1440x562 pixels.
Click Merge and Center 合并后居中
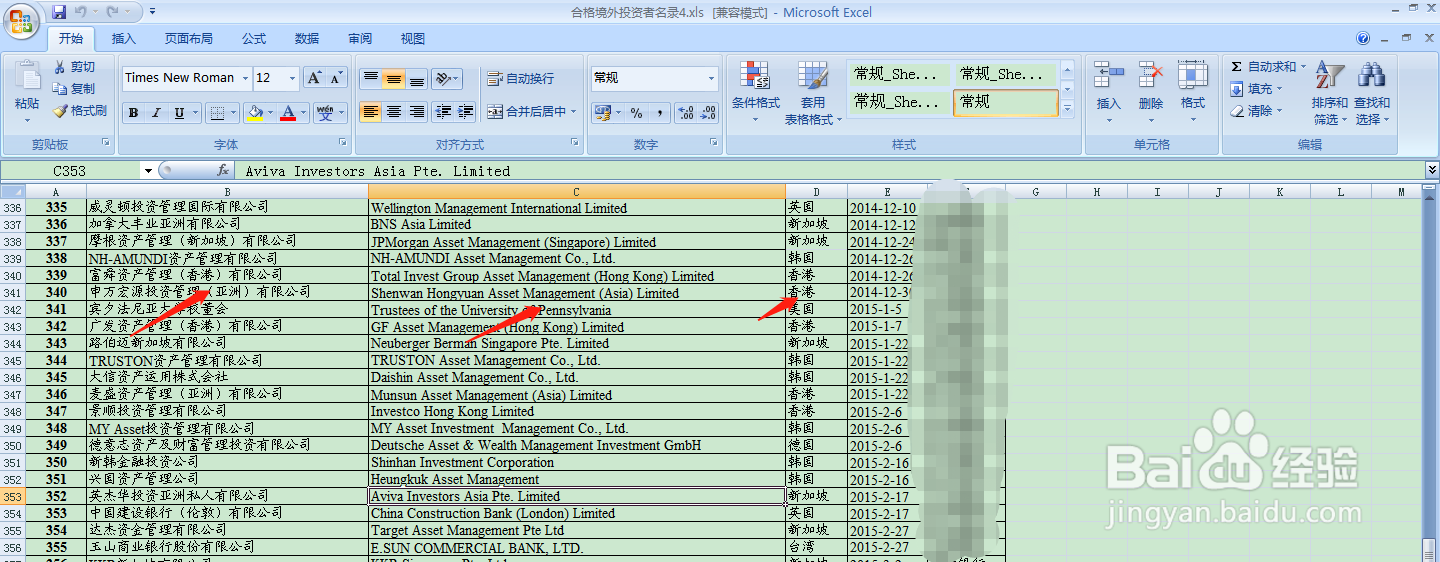pos(532,112)
